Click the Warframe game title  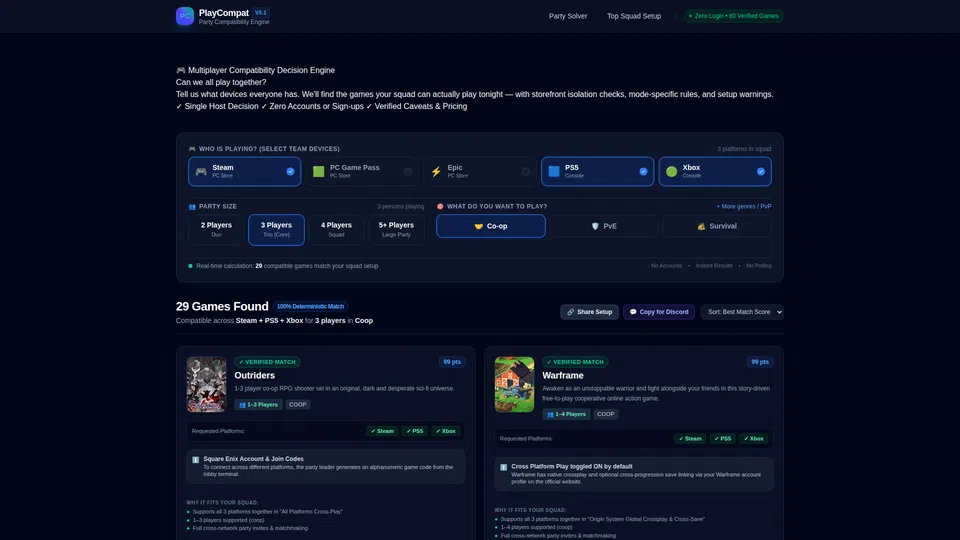(563, 375)
